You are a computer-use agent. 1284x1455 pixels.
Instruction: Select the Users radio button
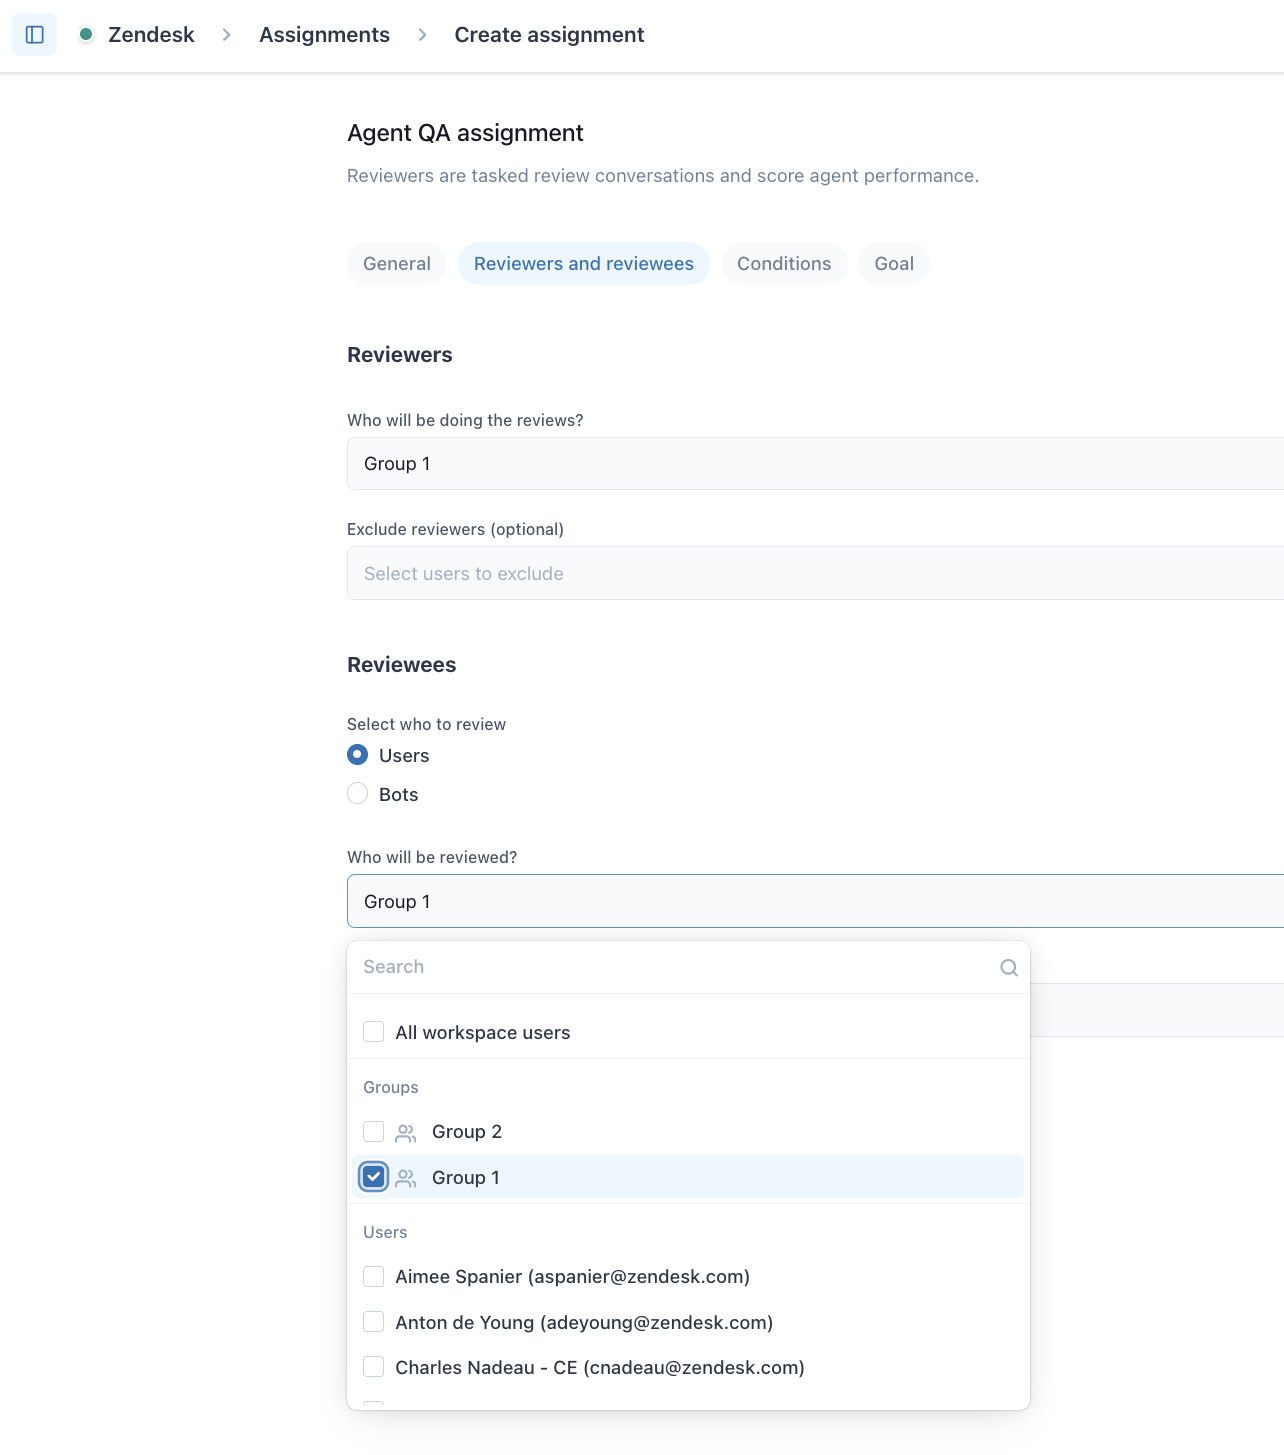pos(357,755)
